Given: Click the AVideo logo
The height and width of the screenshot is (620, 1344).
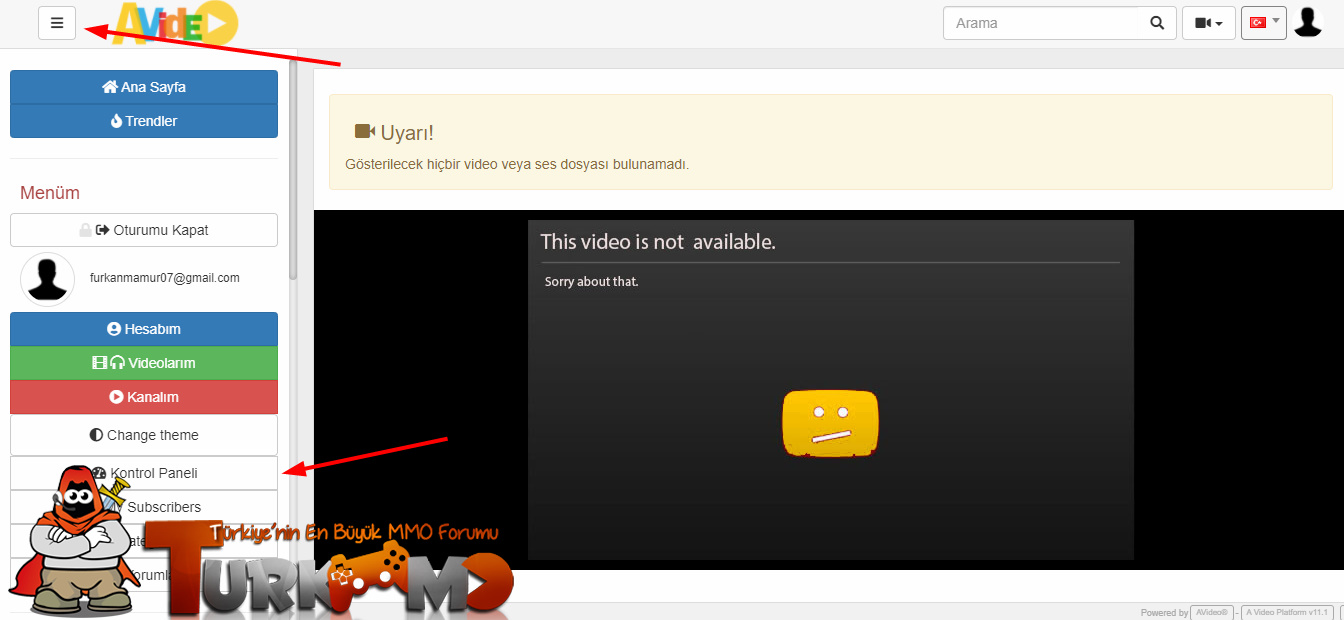Looking at the screenshot, I should [x=176, y=22].
